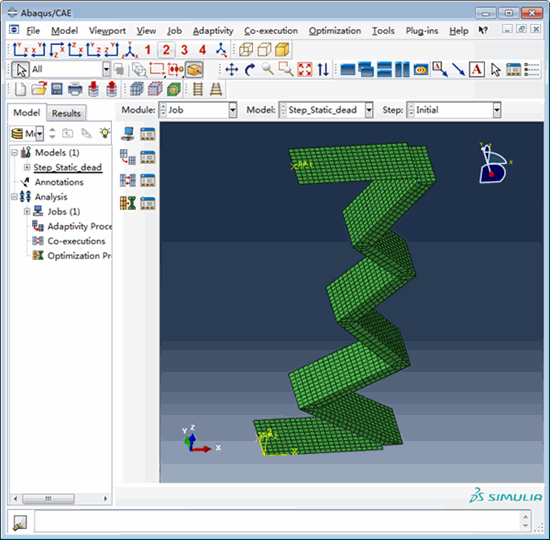550x540 pixels.
Task: Cascade the viewports
Action: point(366,69)
